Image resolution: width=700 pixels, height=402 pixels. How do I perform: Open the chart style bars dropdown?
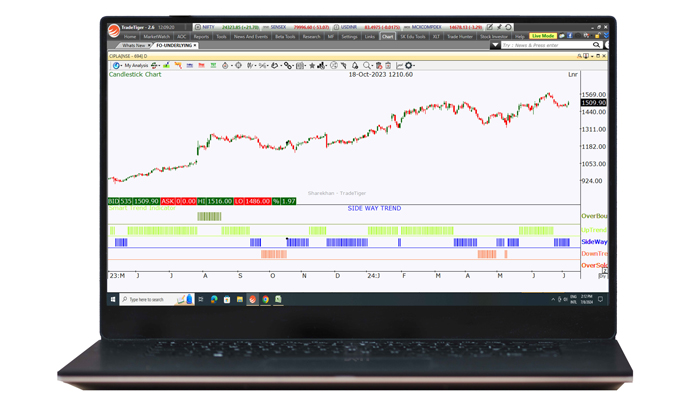251,66
